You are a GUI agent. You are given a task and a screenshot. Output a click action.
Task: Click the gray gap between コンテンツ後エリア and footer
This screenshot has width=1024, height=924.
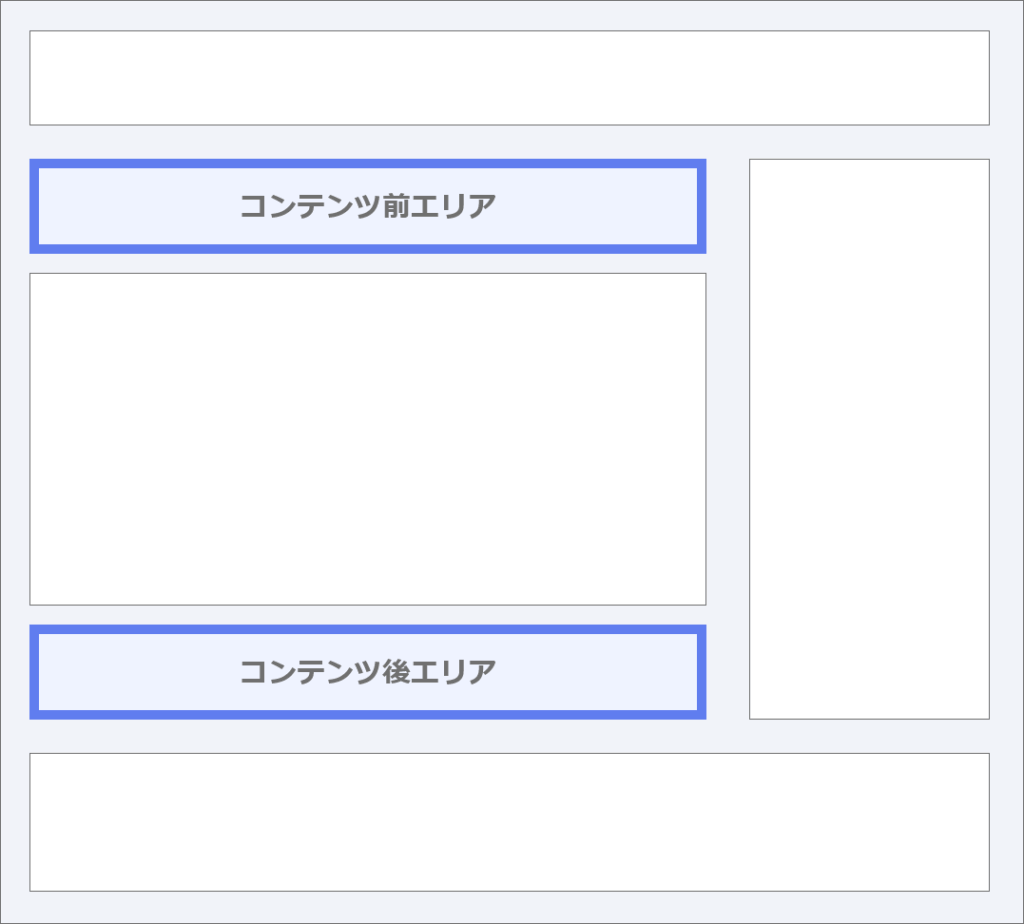coord(367,736)
